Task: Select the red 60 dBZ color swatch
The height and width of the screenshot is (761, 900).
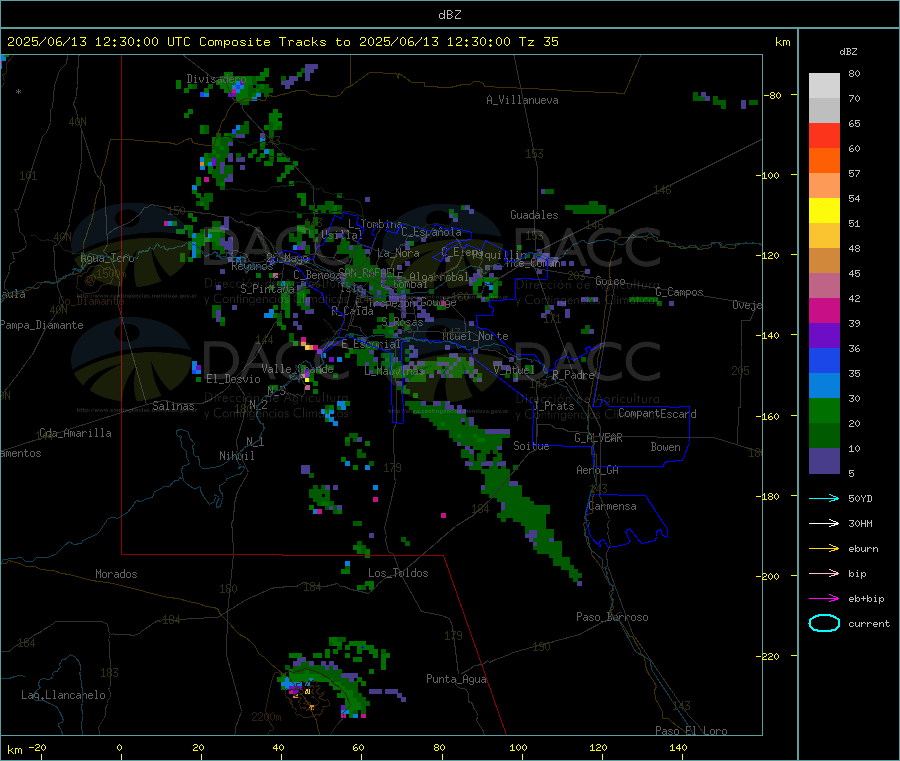Action: (824, 135)
